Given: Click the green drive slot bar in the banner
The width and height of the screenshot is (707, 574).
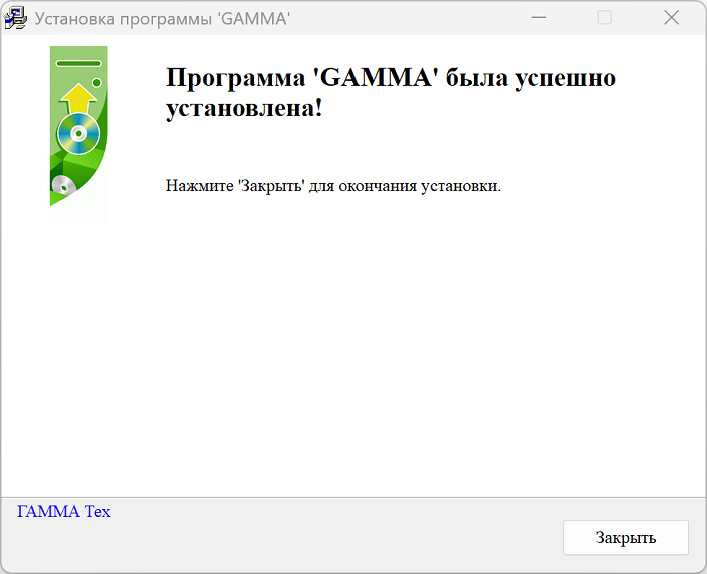Looking at the screenshot, I should click(79, 63).
